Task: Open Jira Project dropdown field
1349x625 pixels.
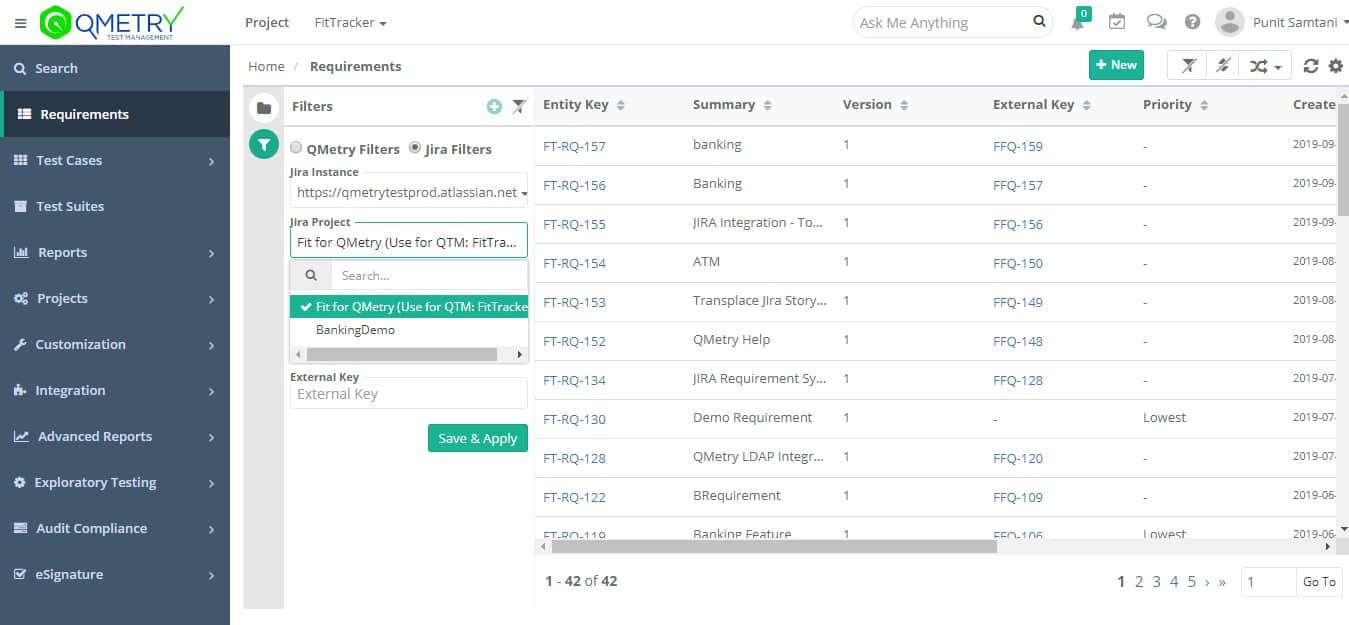Action: point(409,242)
